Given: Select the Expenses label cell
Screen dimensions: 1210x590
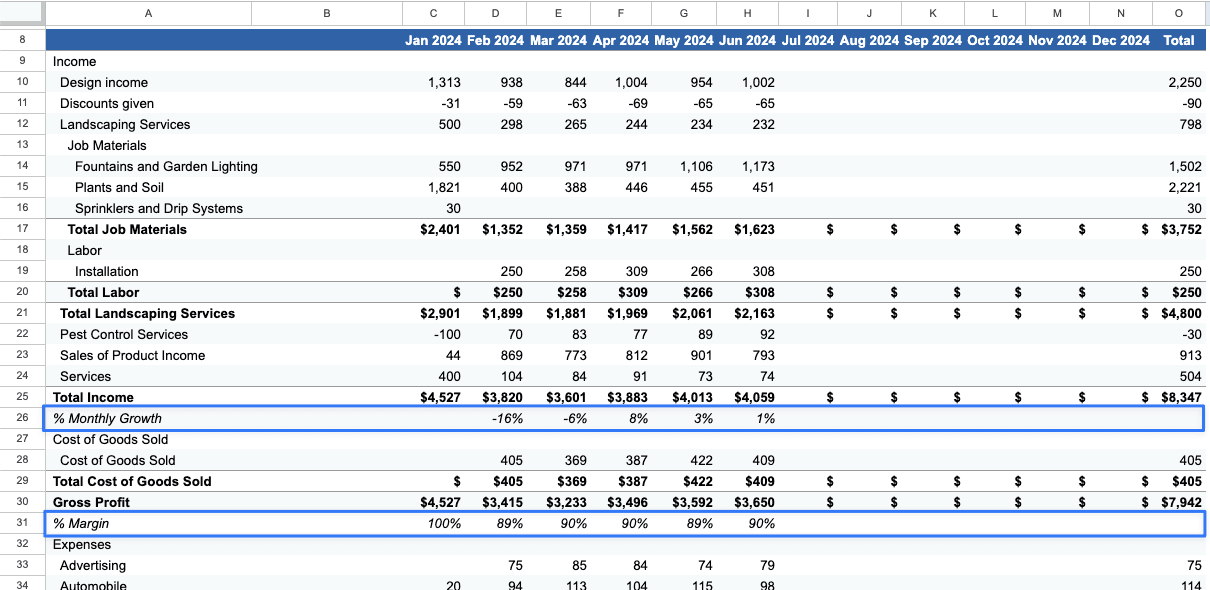Looking at the screenshot, I should 82,544.
